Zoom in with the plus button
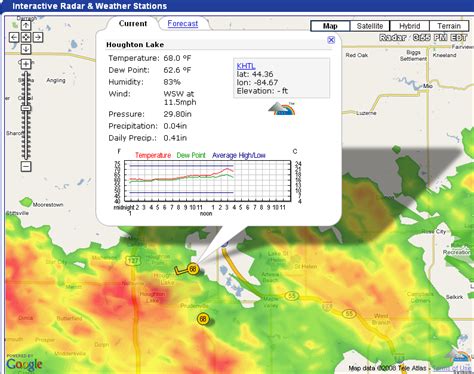474x374 pixels. pyautogui.click(x=26, y=64)
